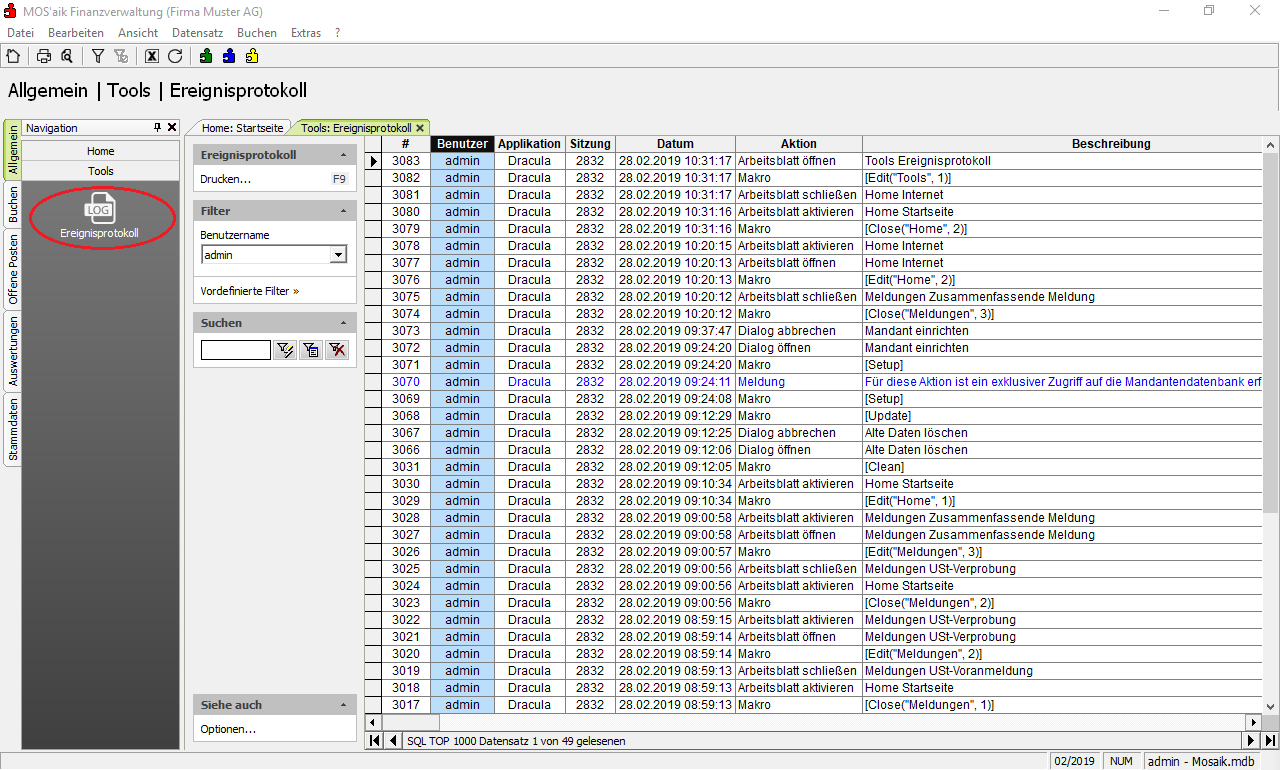Click the horizontal scrollbar thumb below the table
The image size is (1280, 770).
click(x=410, y=722)
